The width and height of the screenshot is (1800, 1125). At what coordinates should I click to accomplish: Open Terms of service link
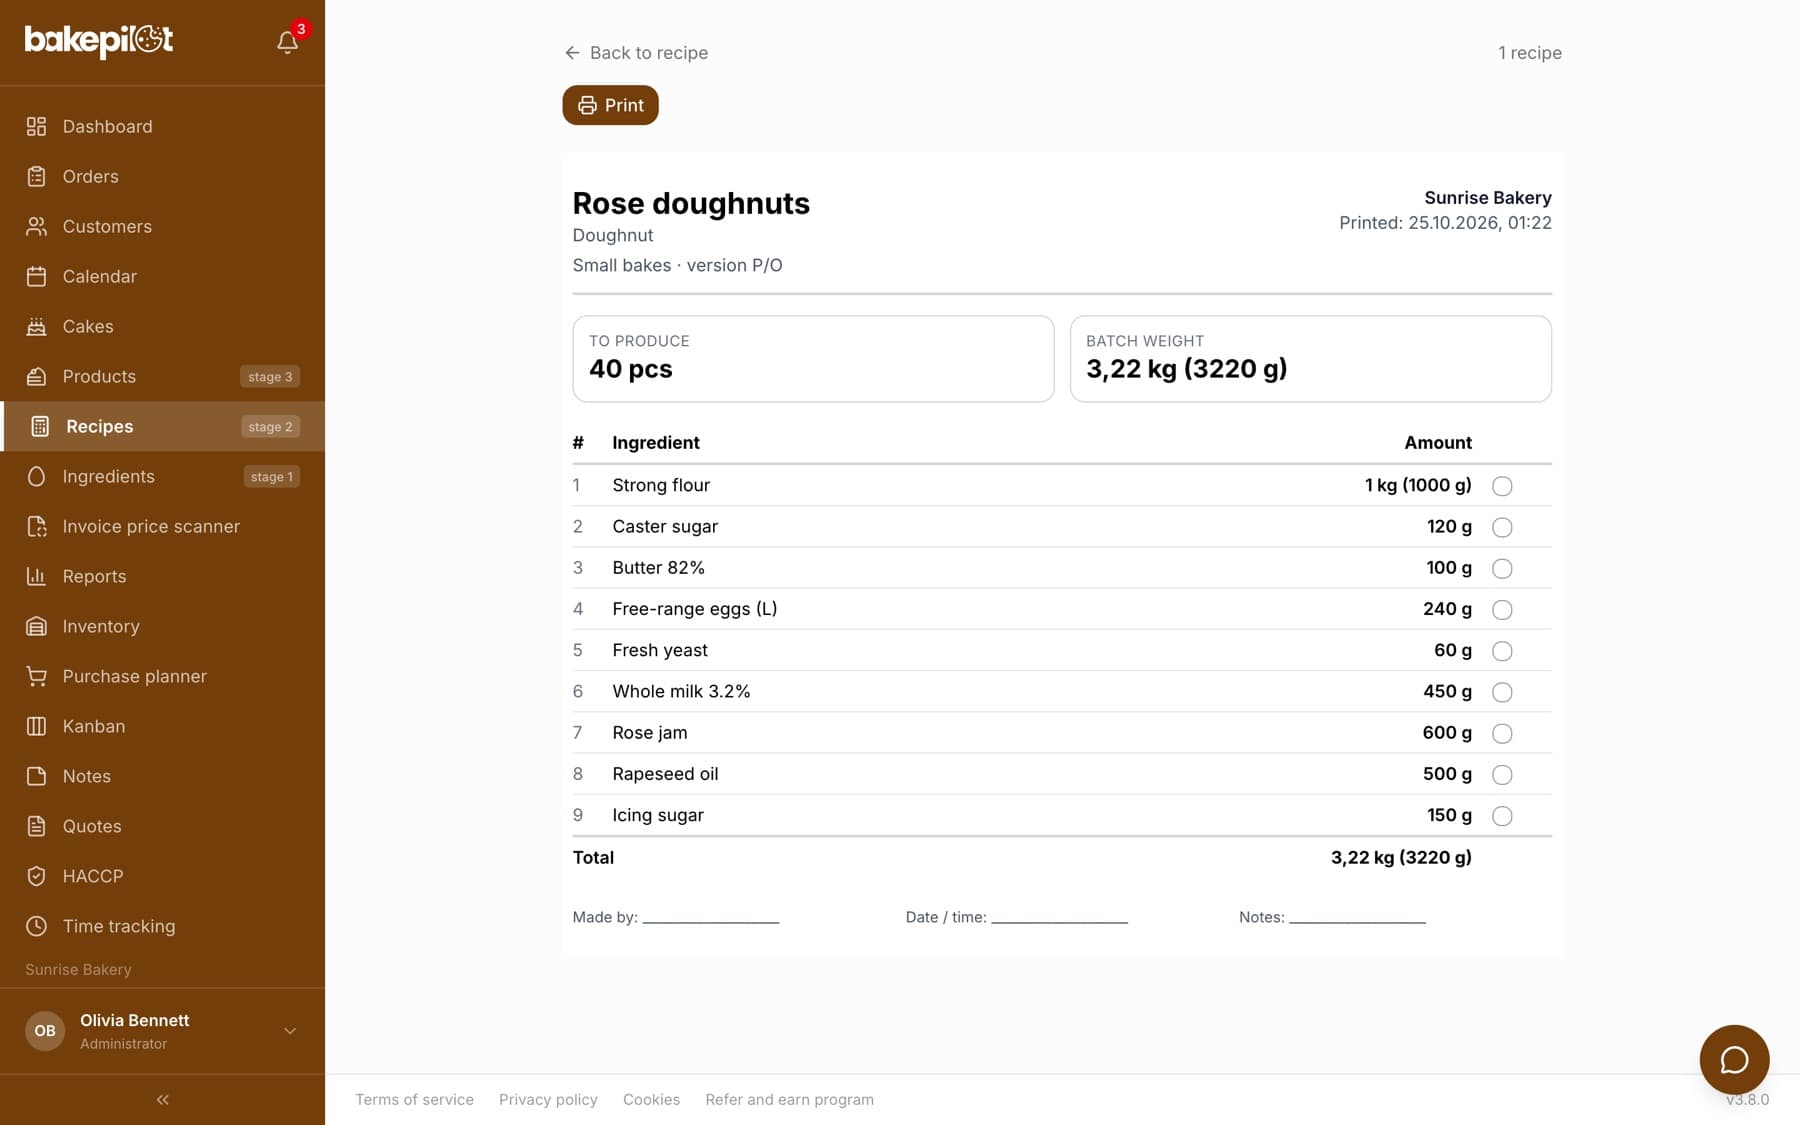click(414, 1099)
